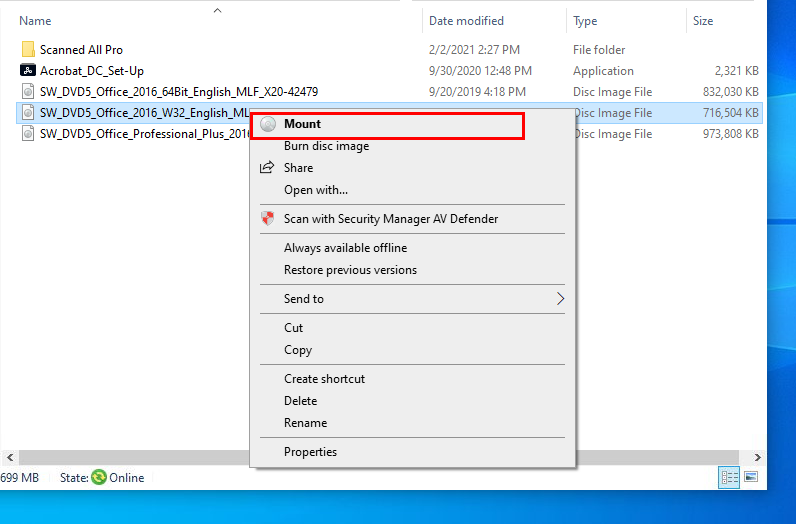The image size is (796, 524).
Task: Click the horizontal scrollbar left arrow
Action: coord(10,457)
